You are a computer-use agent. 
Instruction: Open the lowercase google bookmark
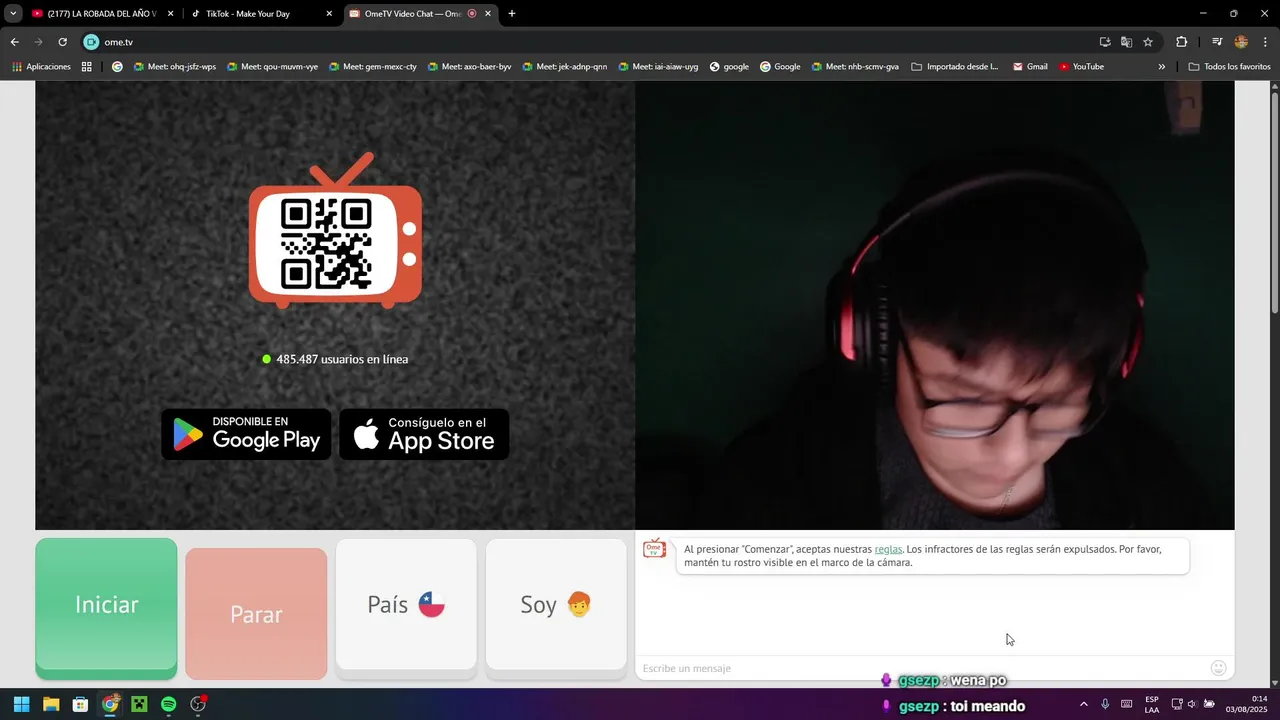[x=729, y=67]
